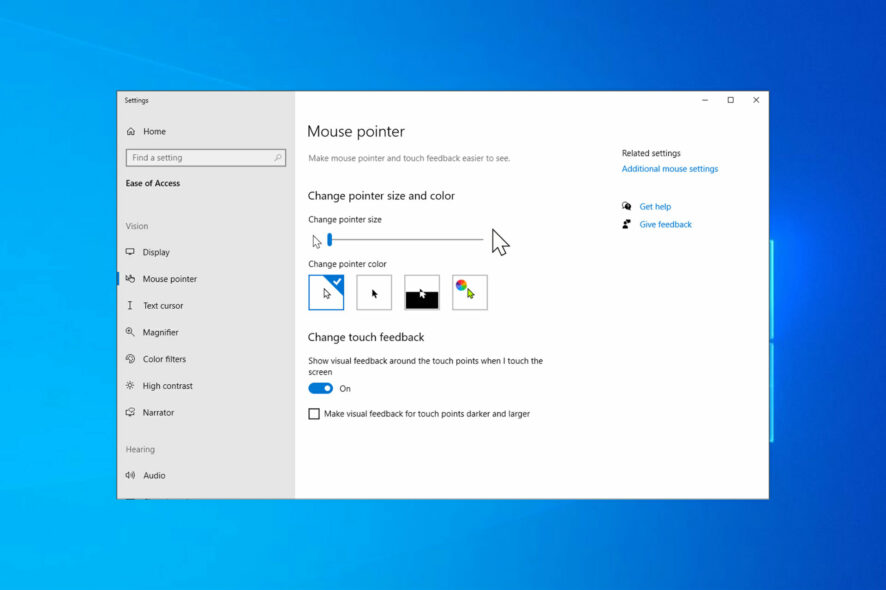Click the Hearing section label
Image resolution: width=886 pixels, height=590 pixels.
tap(139, 449)
